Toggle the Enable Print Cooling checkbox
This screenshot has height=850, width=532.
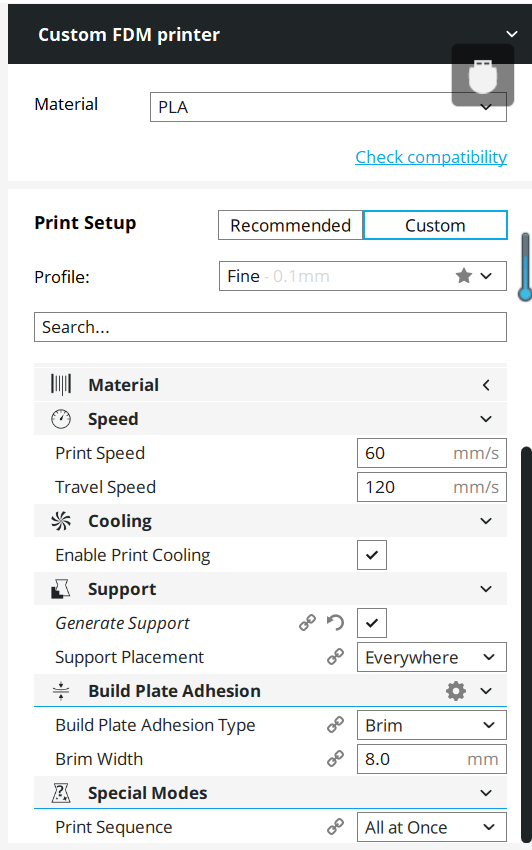click(x=372, y=555)
